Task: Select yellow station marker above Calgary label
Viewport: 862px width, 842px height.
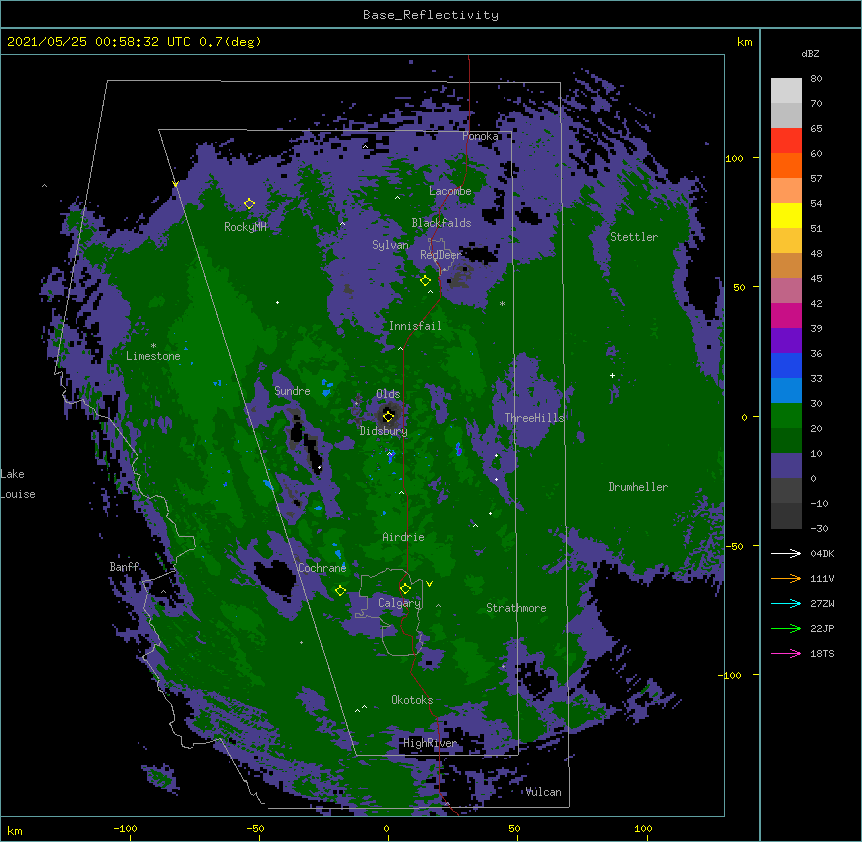Action: (x=405, y=589)
